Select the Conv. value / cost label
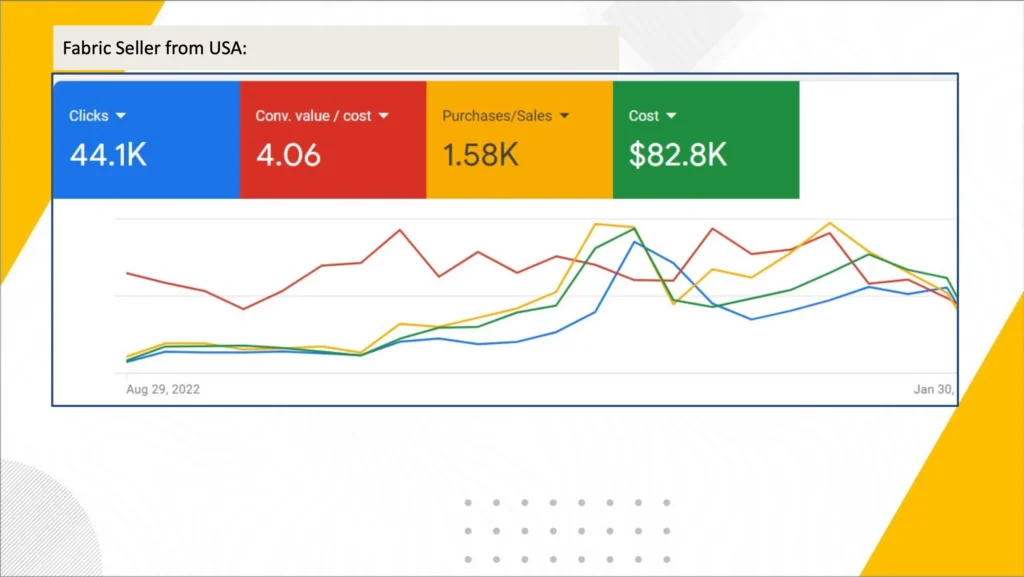1024x577 pixels. [313, 116]
